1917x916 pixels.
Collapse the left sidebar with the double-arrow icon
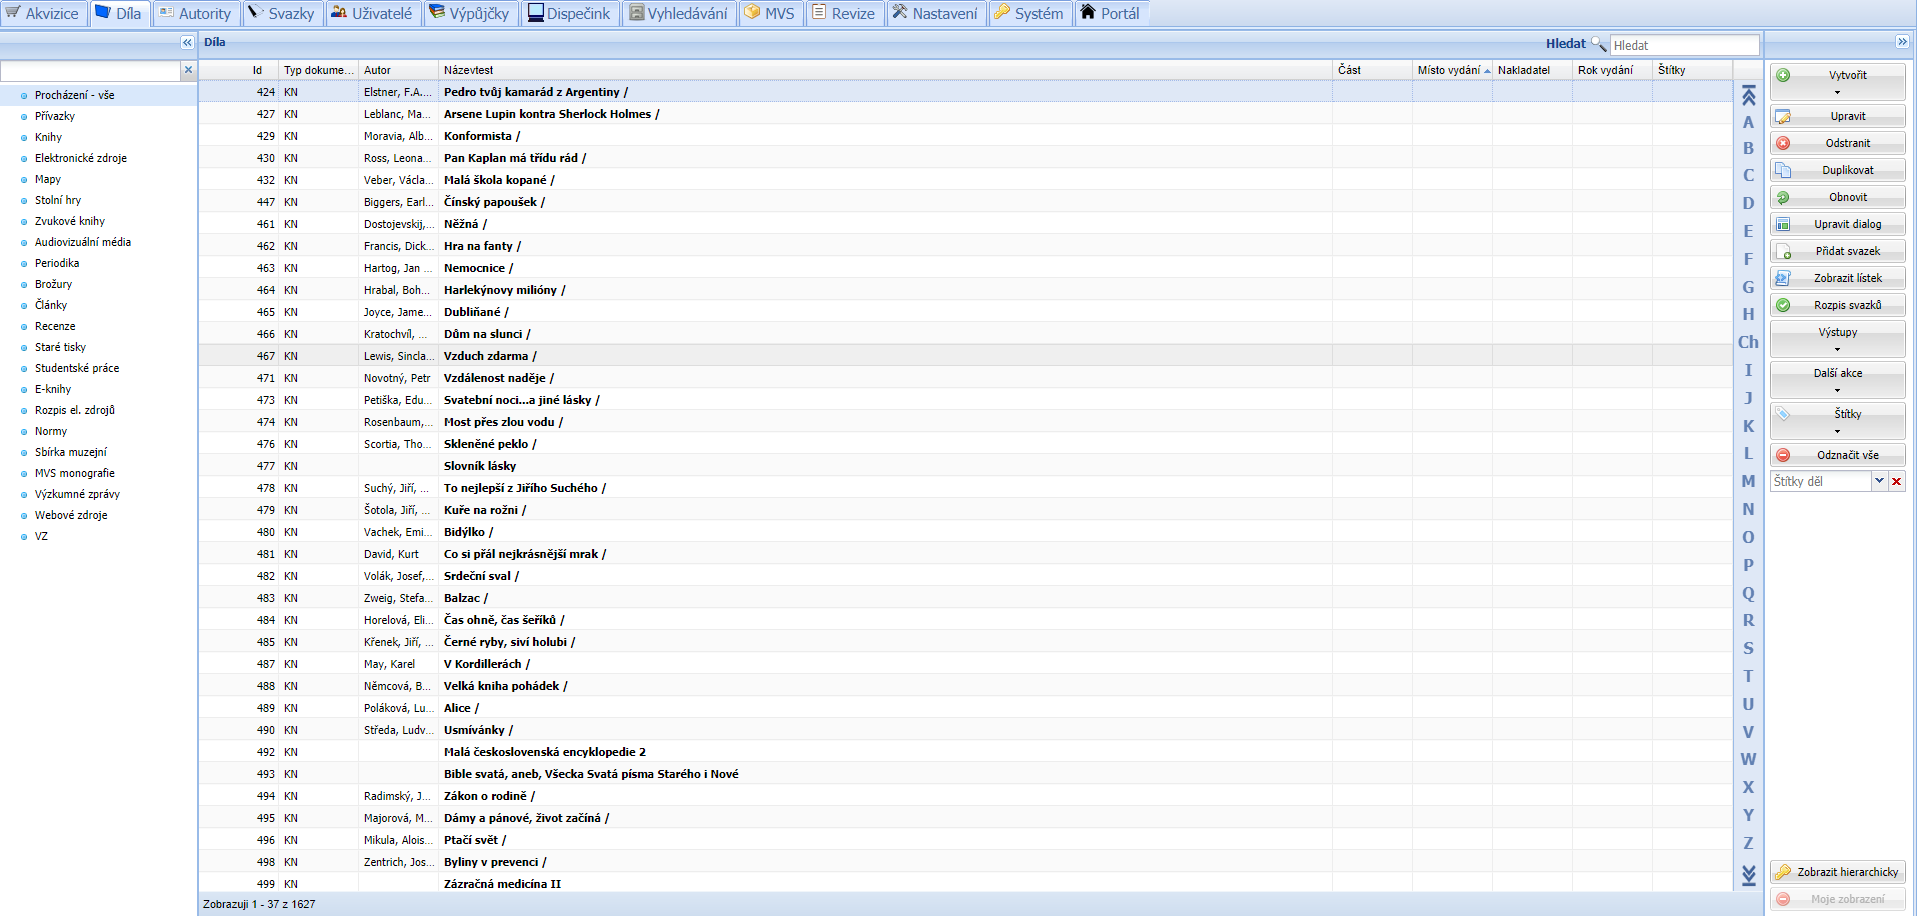pos(187,42)
